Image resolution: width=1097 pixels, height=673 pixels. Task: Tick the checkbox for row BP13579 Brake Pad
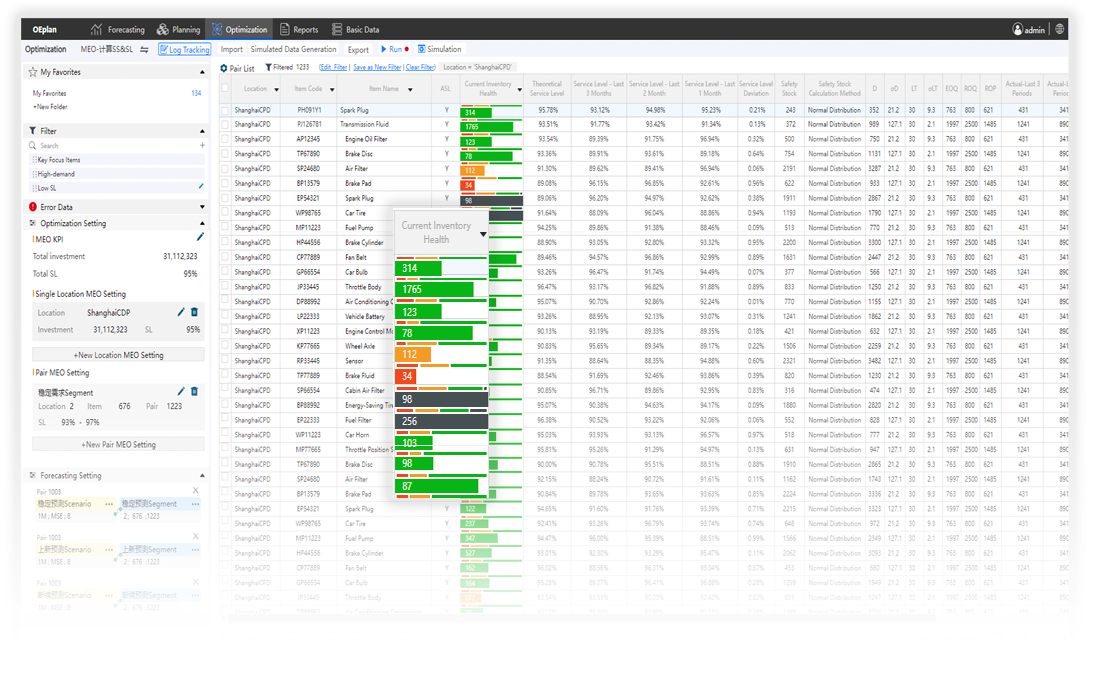(x=225, y=183)
